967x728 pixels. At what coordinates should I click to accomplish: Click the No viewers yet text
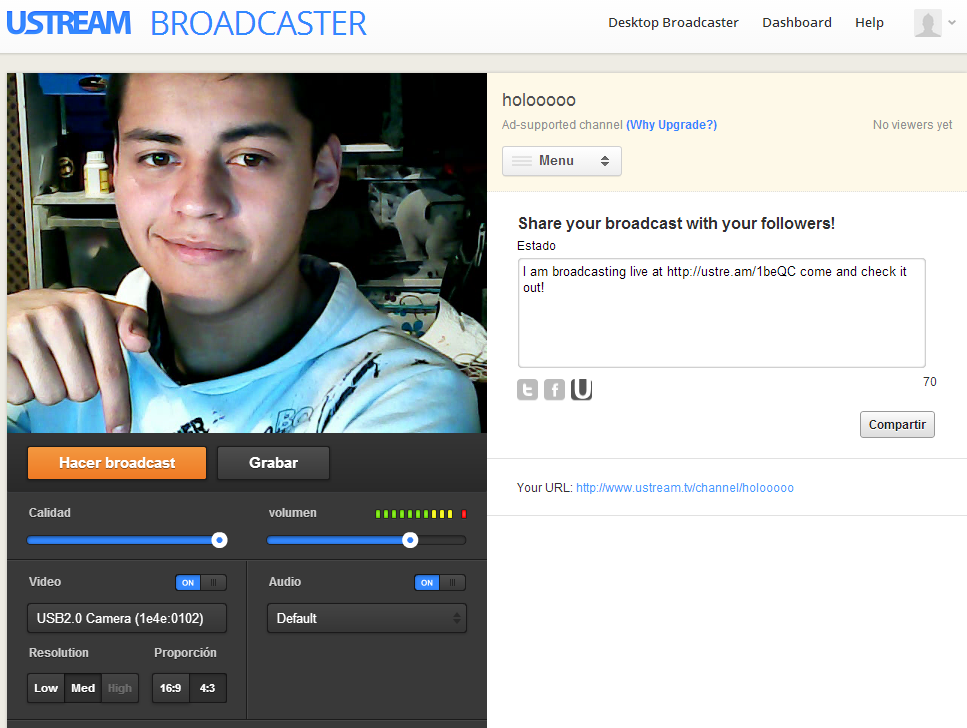coord(912,125)
